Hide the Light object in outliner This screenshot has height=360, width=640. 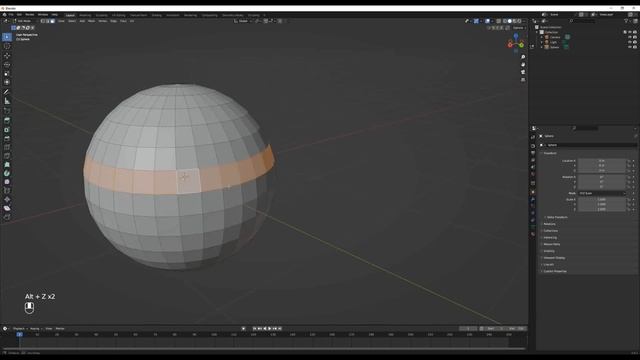630,42
